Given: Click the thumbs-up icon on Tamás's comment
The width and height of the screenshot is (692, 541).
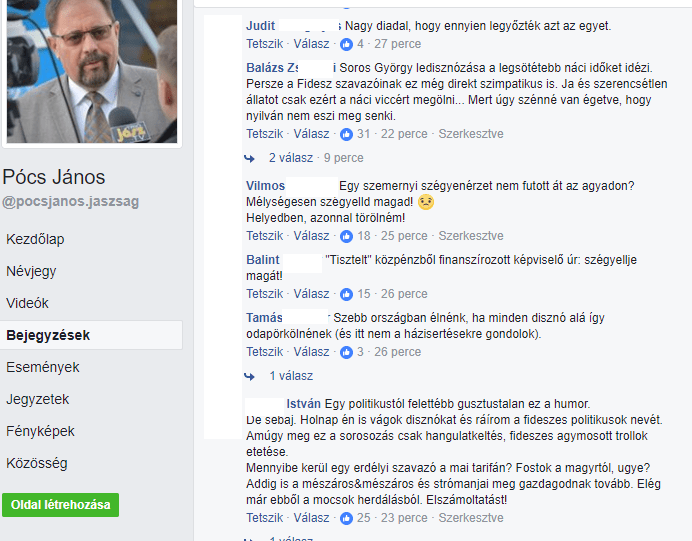Looking at the screenshot, I should pyautogui.click(x=346, y=352).
